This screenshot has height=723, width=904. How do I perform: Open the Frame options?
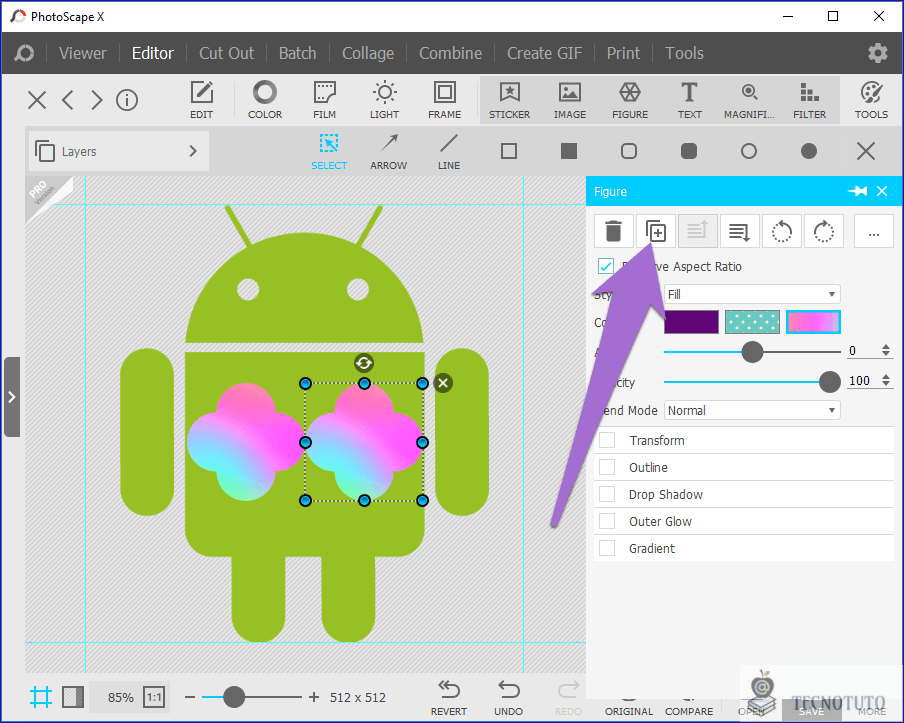[x=445, y=100]
